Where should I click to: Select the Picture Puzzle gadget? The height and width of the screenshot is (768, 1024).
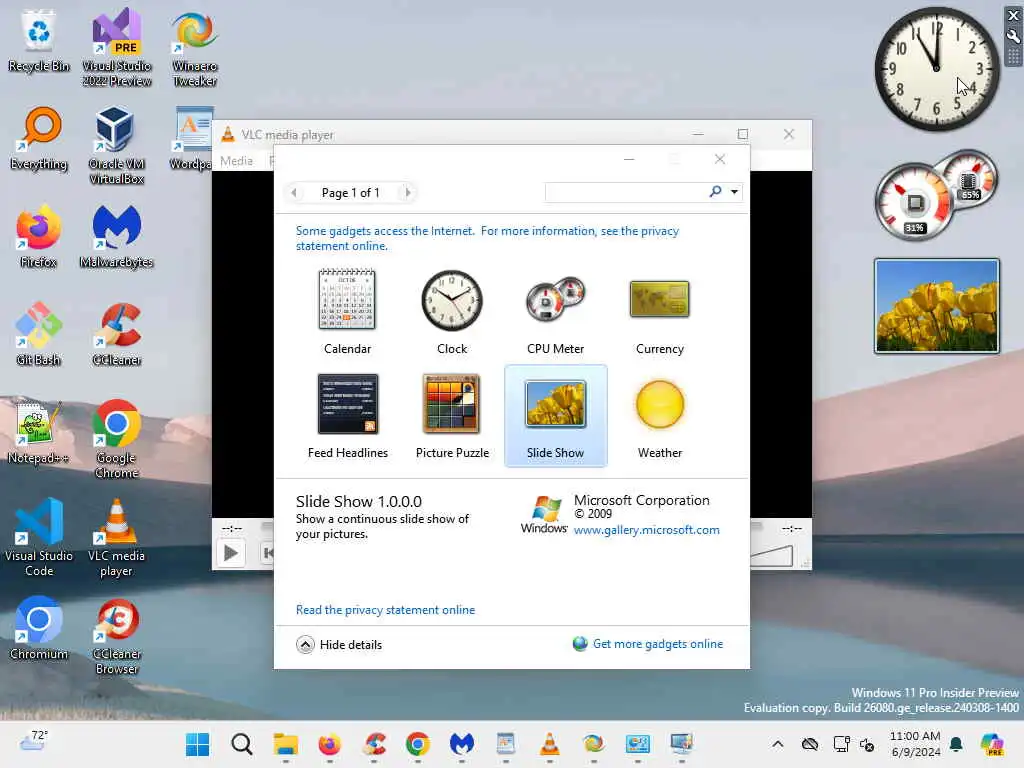point(452,415)
